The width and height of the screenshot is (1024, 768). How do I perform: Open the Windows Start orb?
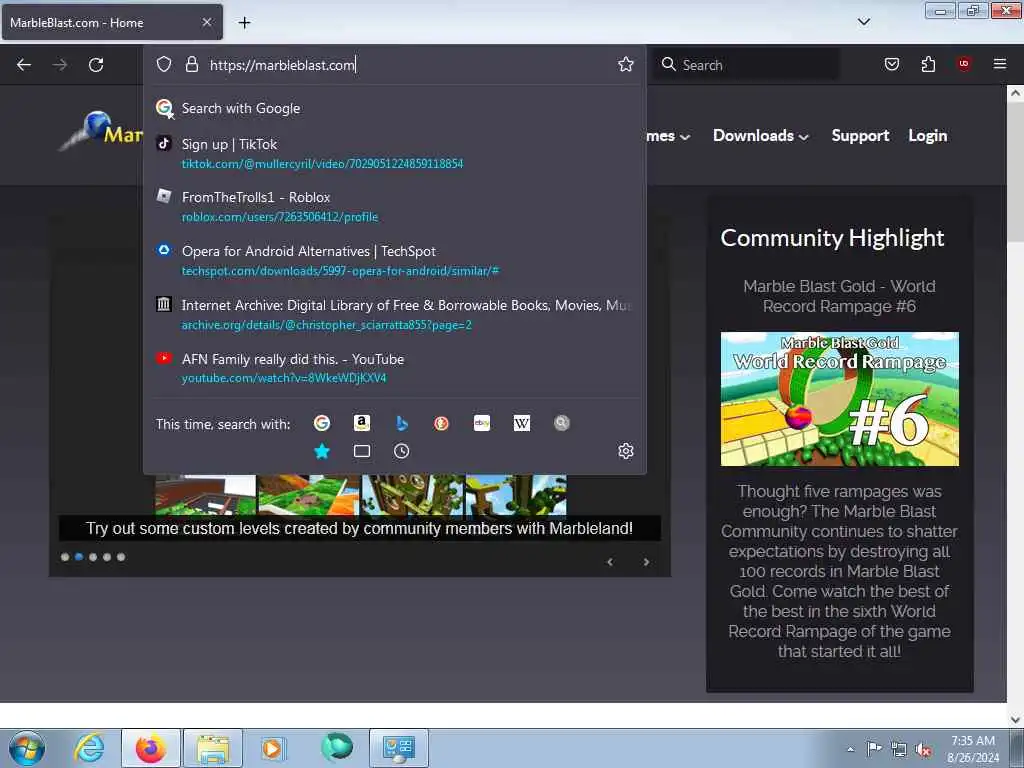27,748
